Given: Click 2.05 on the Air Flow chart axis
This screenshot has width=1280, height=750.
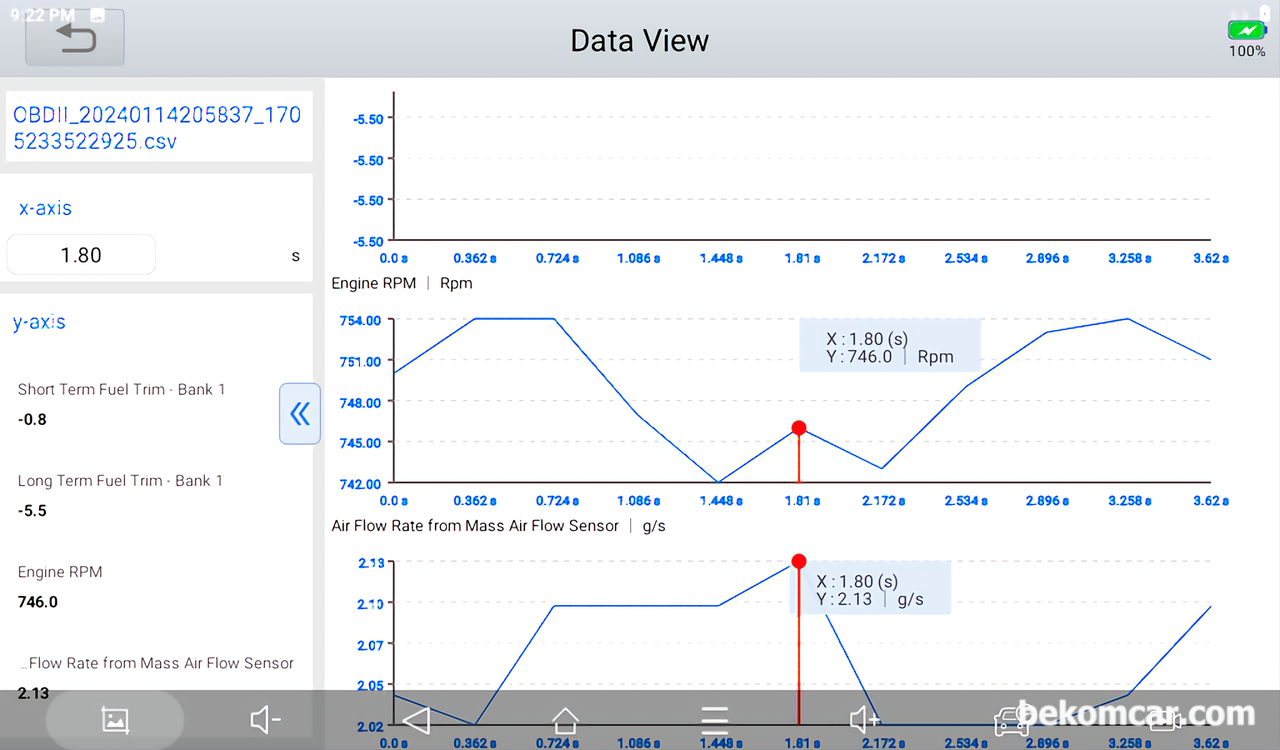Looking at the screenshot, I should (x=370, y=685).
